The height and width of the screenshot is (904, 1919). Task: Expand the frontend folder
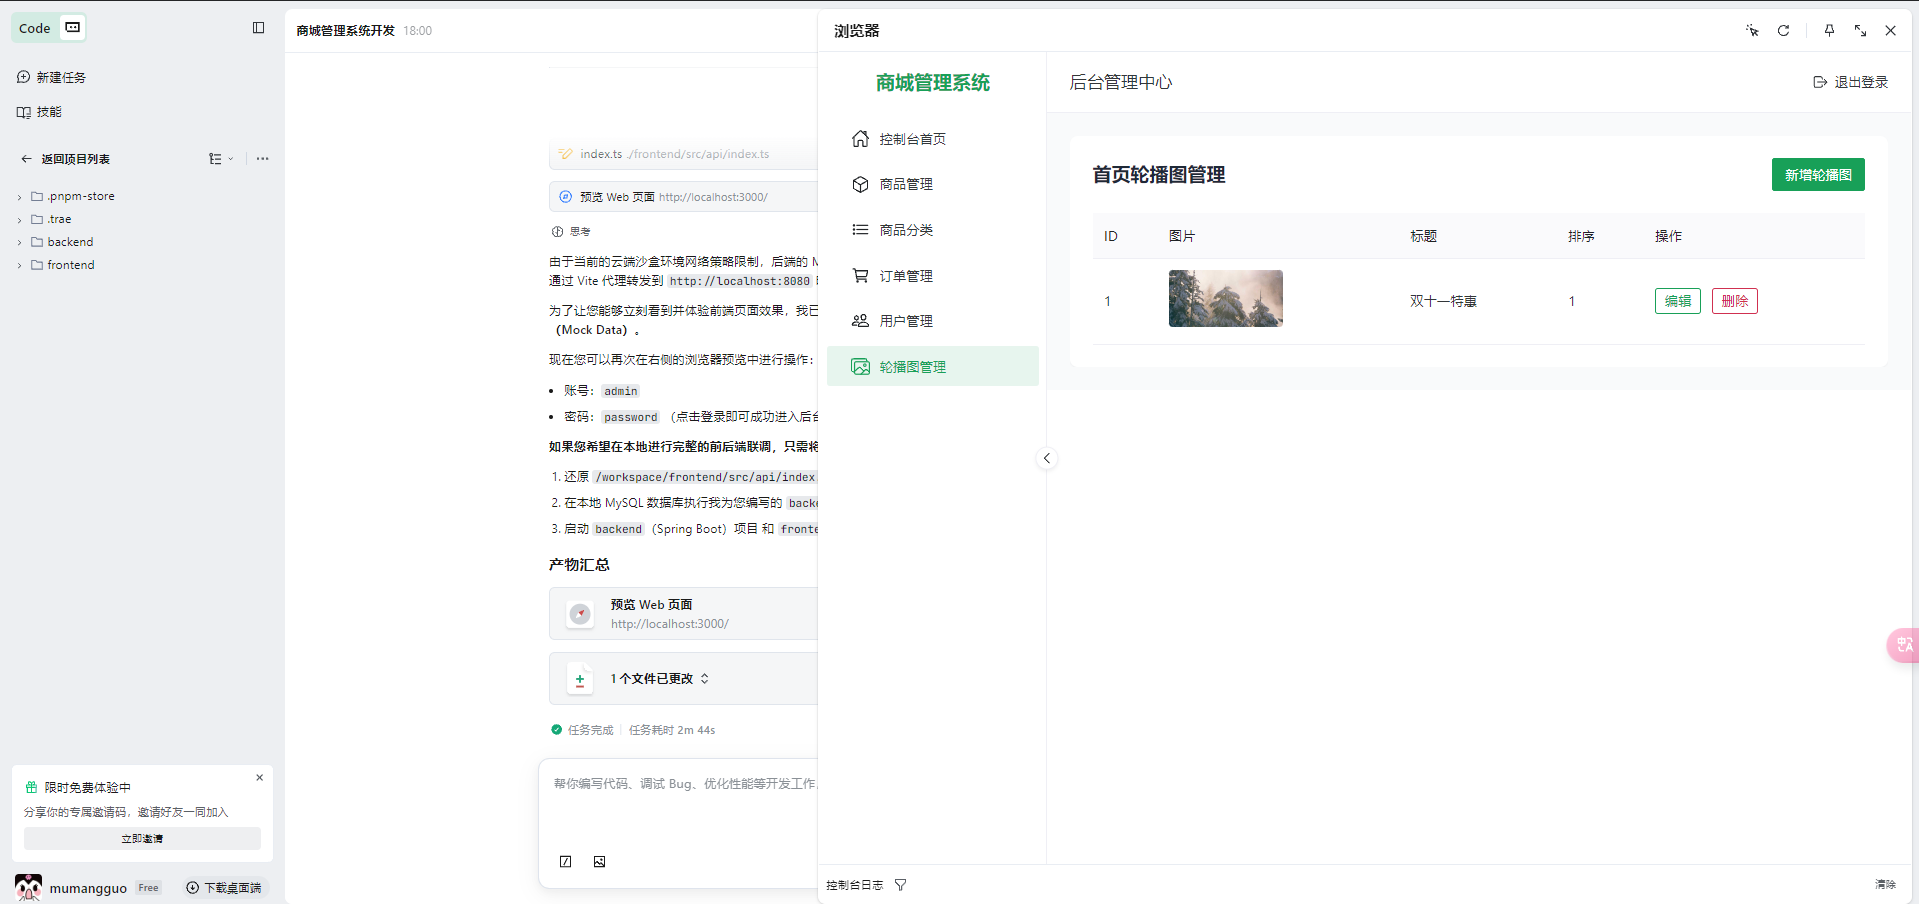(70, 265)
